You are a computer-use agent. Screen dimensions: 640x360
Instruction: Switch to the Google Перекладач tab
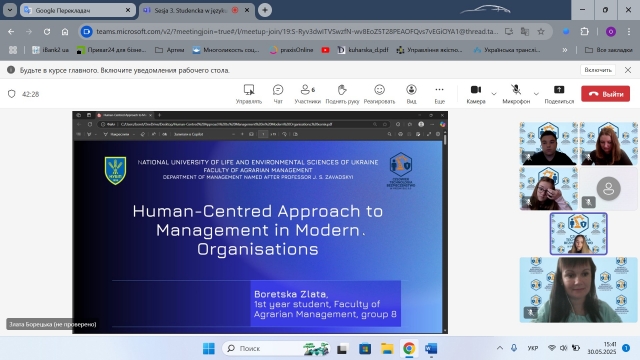[78, 10]
